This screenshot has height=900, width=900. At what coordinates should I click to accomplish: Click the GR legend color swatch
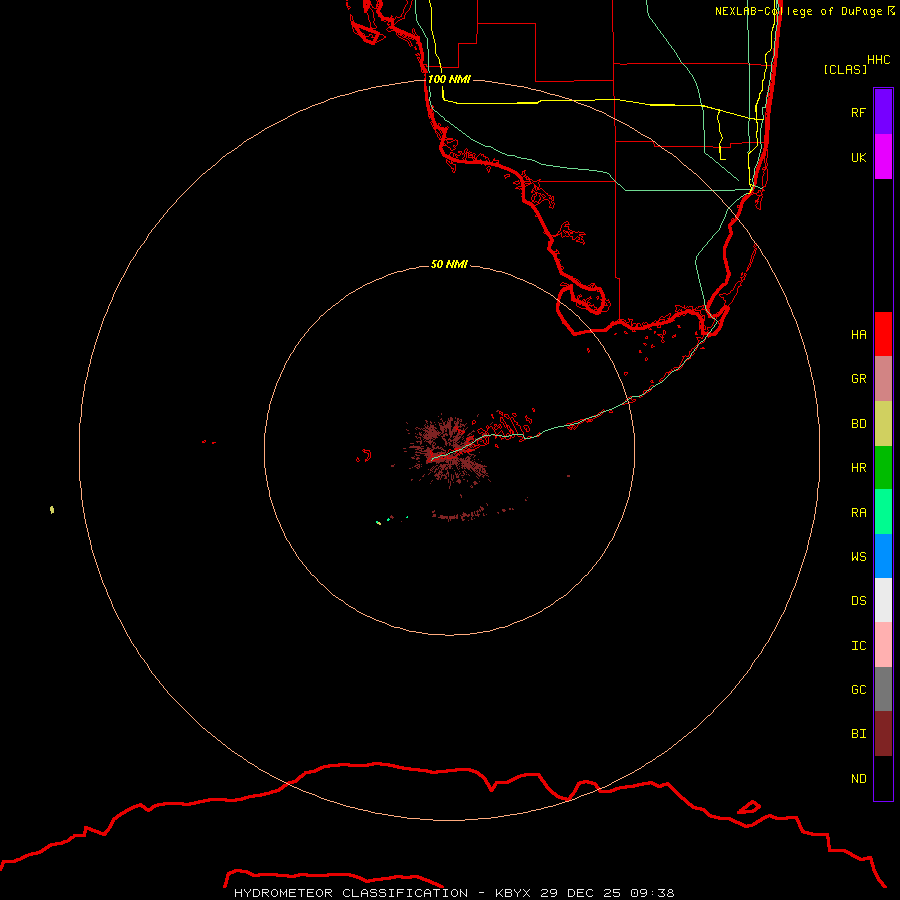(883, 379)
